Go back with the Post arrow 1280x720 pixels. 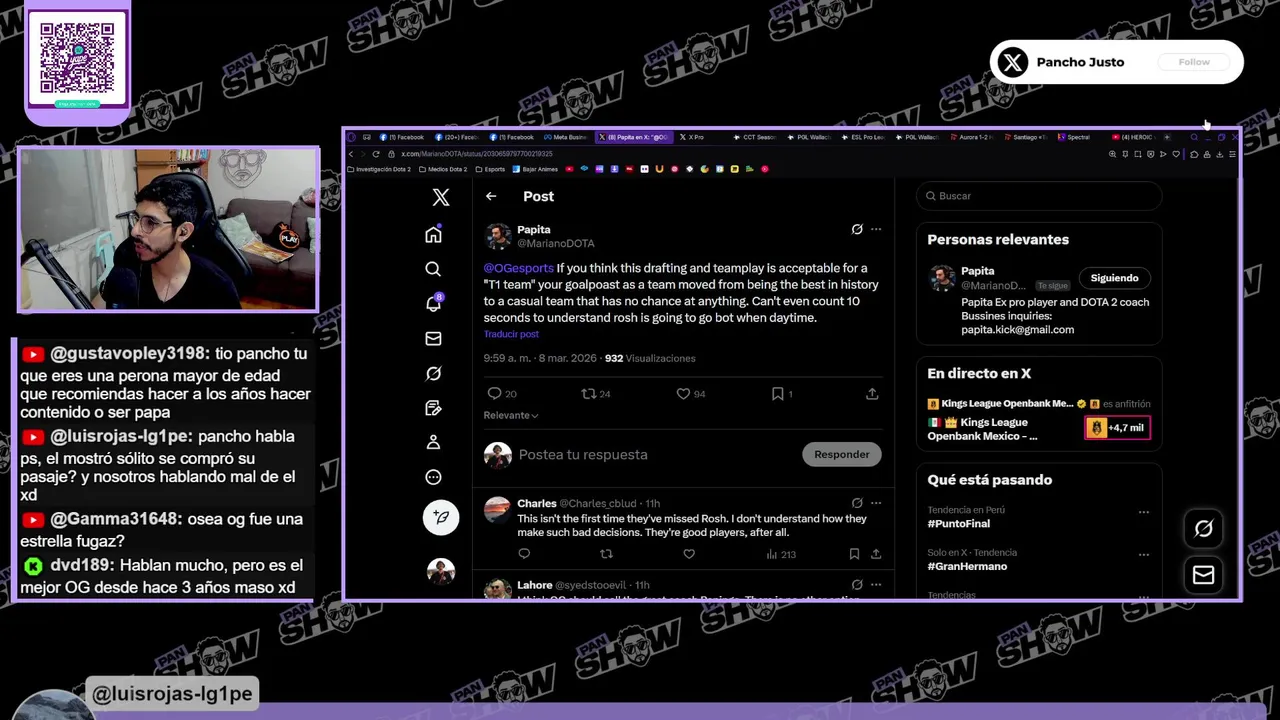pyautogui.click(x=491, y=196)
